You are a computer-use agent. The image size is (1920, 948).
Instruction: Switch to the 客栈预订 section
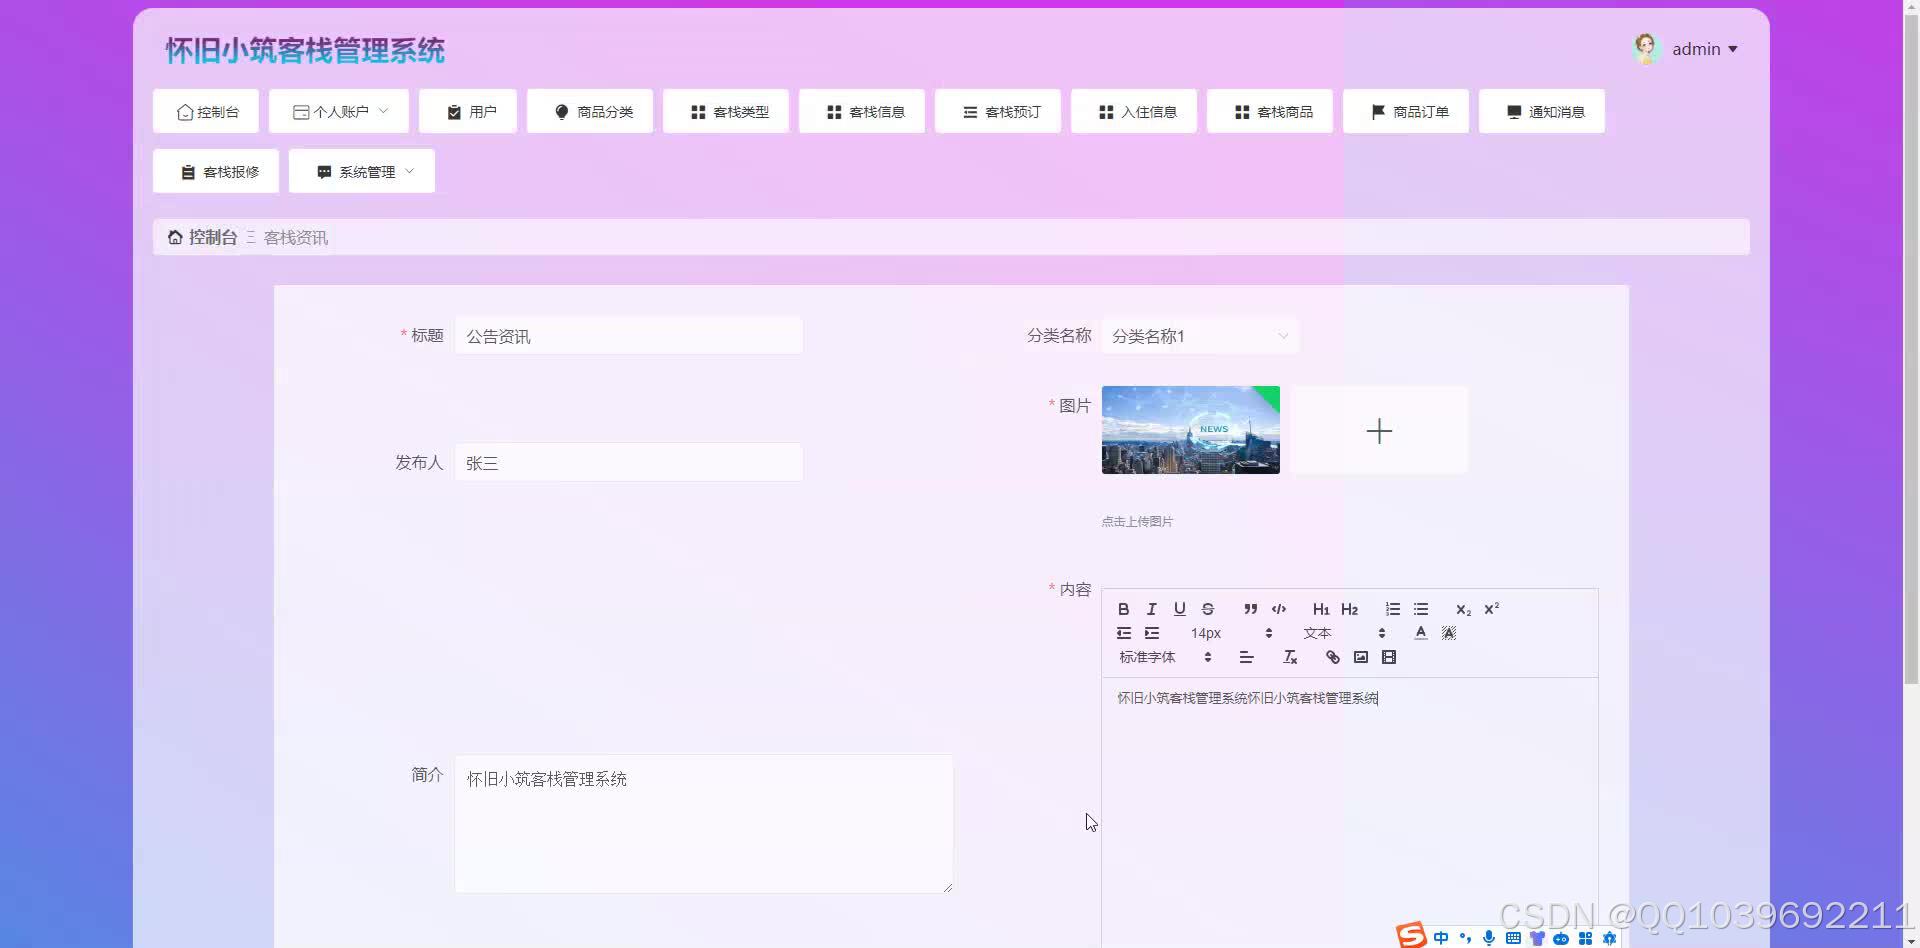pyautogui.click(x=997, y=111)
